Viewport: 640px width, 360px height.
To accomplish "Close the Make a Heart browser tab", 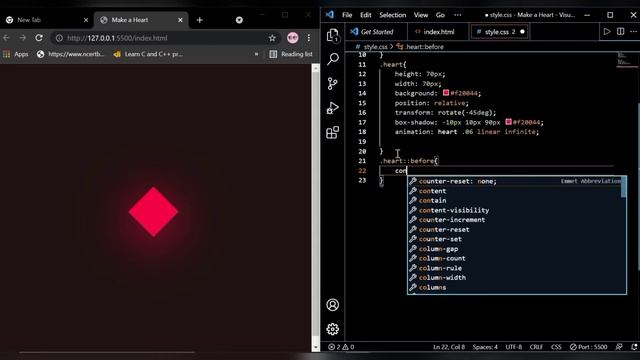I will [180, 20].
